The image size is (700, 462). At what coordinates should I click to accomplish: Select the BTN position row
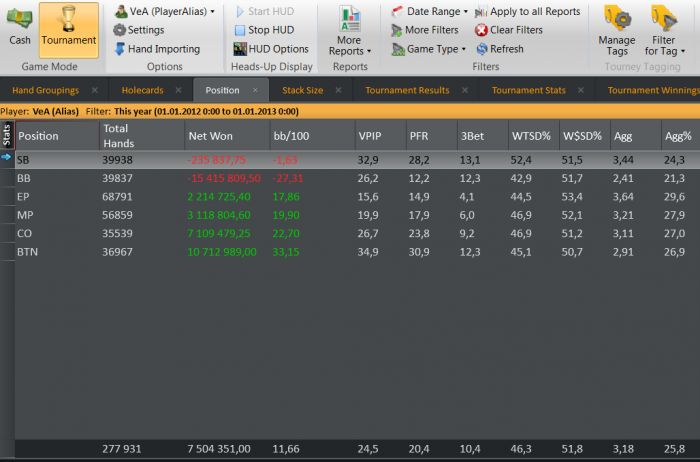point(357,252)
